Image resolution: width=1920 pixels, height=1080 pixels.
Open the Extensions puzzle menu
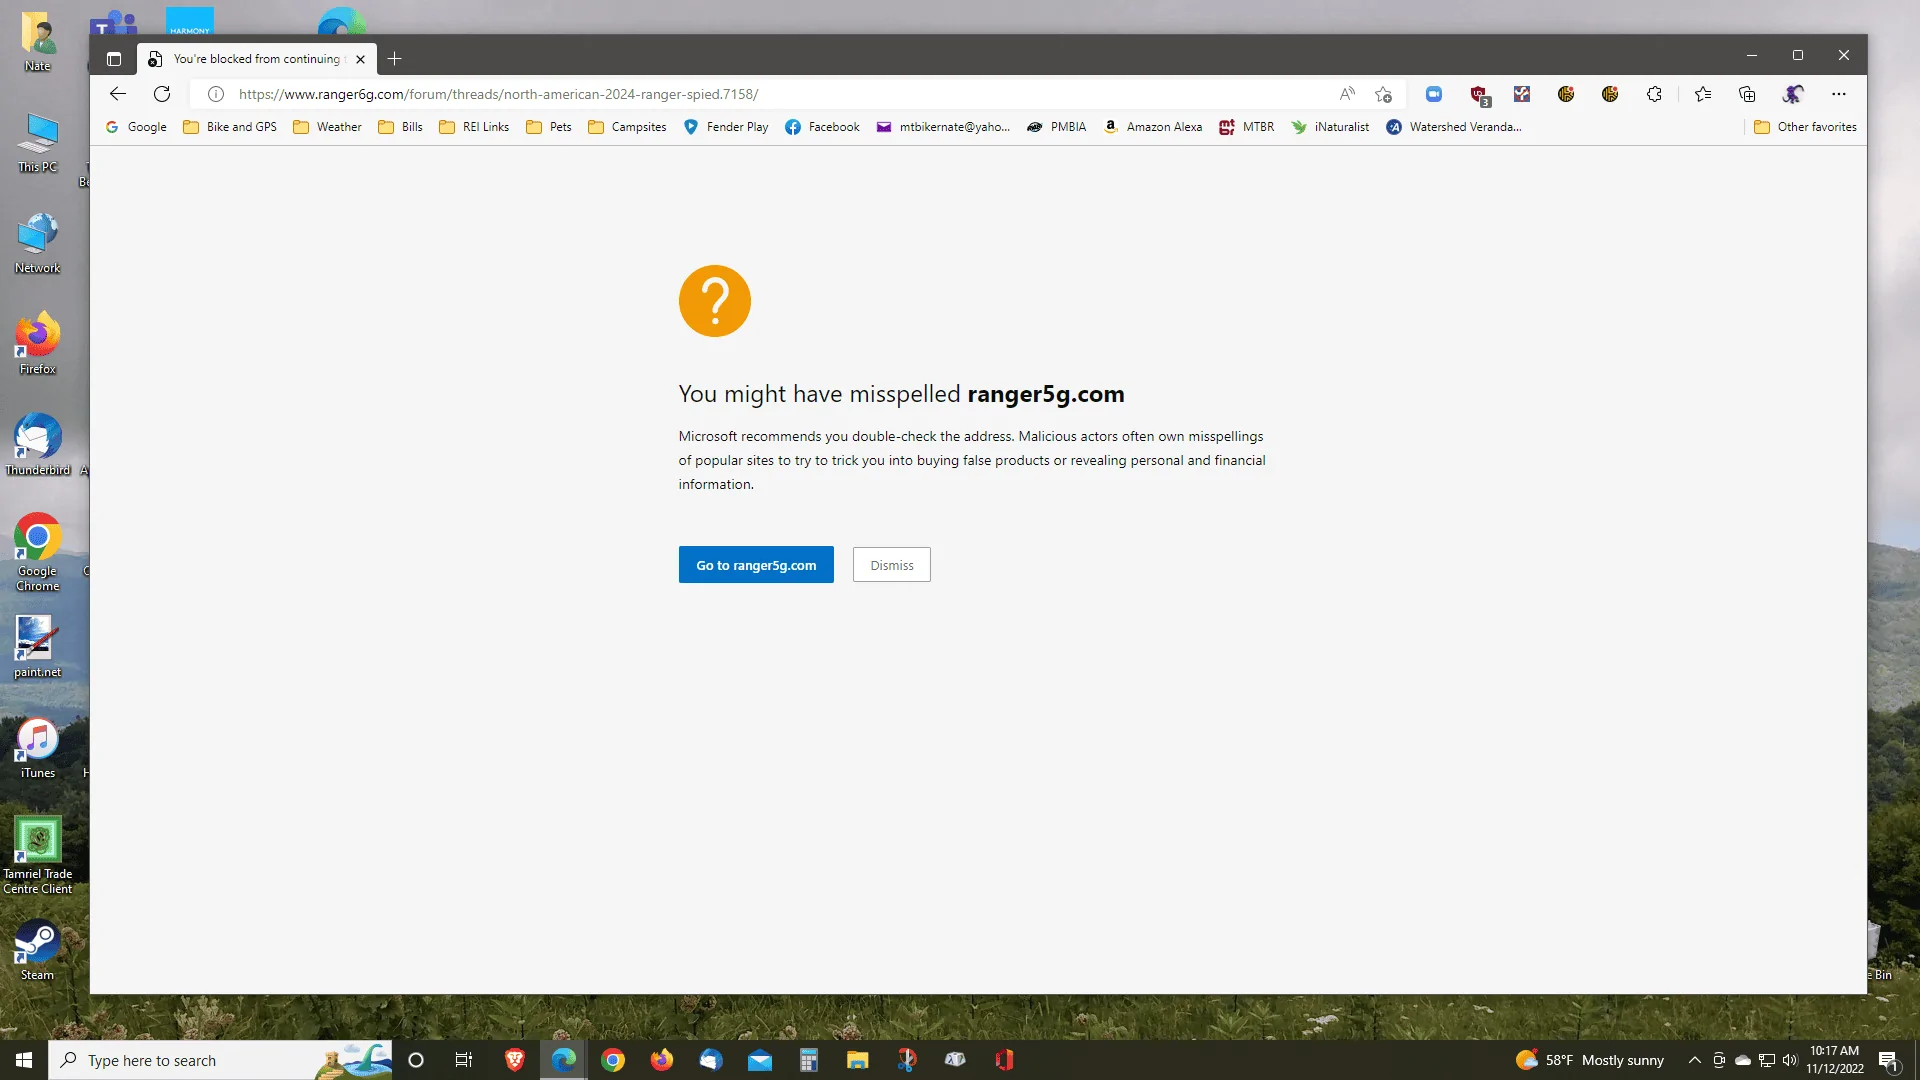[1654, 94]
